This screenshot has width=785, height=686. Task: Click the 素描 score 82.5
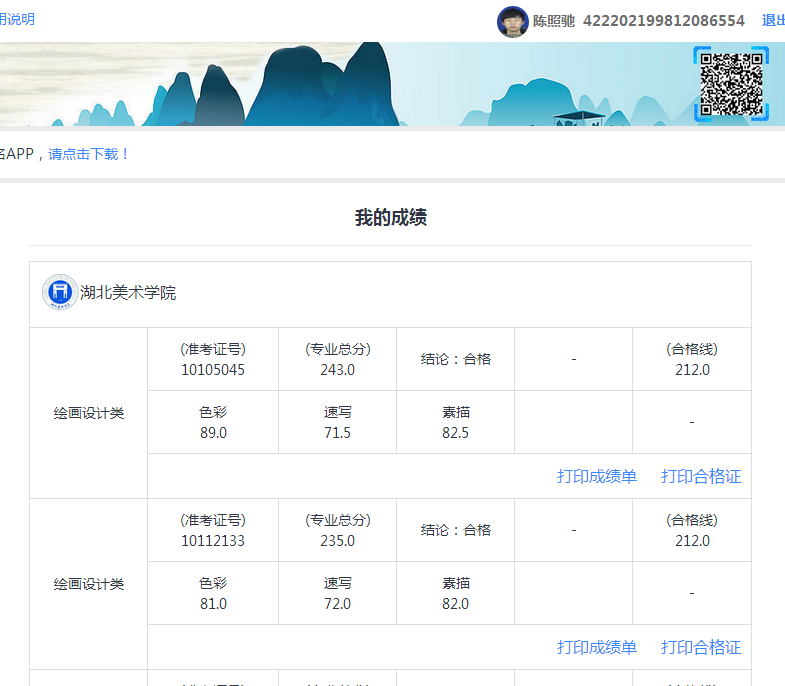pyautogui.click(x=455, y=433)
